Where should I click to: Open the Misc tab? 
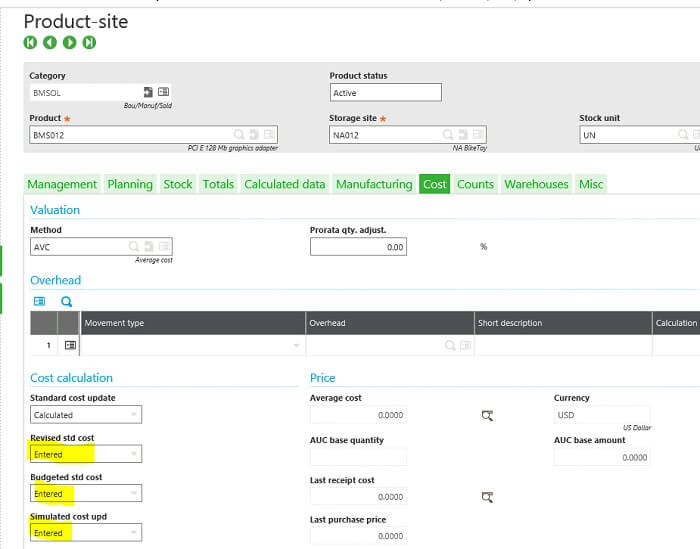pyautogui.click(x=591, y=184)
